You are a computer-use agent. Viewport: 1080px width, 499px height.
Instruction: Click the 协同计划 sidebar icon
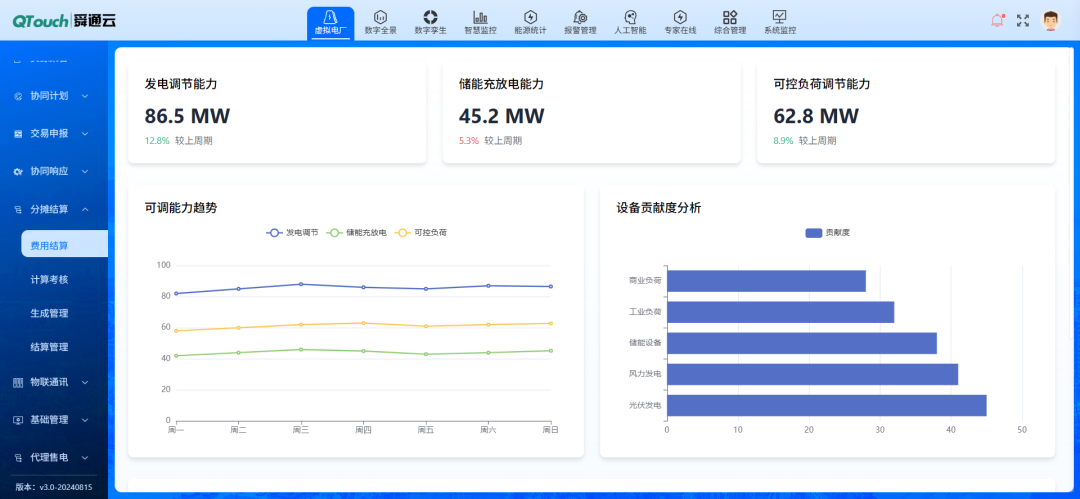click(19, 96)
